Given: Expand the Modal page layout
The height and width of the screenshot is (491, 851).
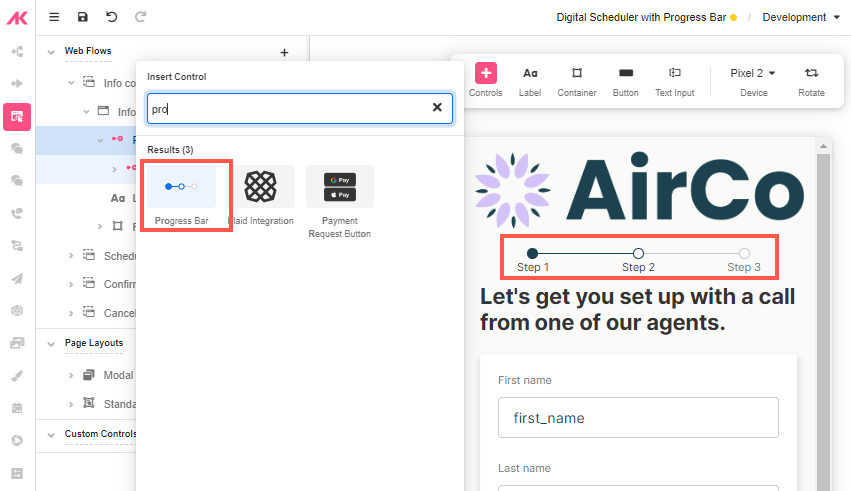Looking at the screenshot, I should [x=71, y=375].
